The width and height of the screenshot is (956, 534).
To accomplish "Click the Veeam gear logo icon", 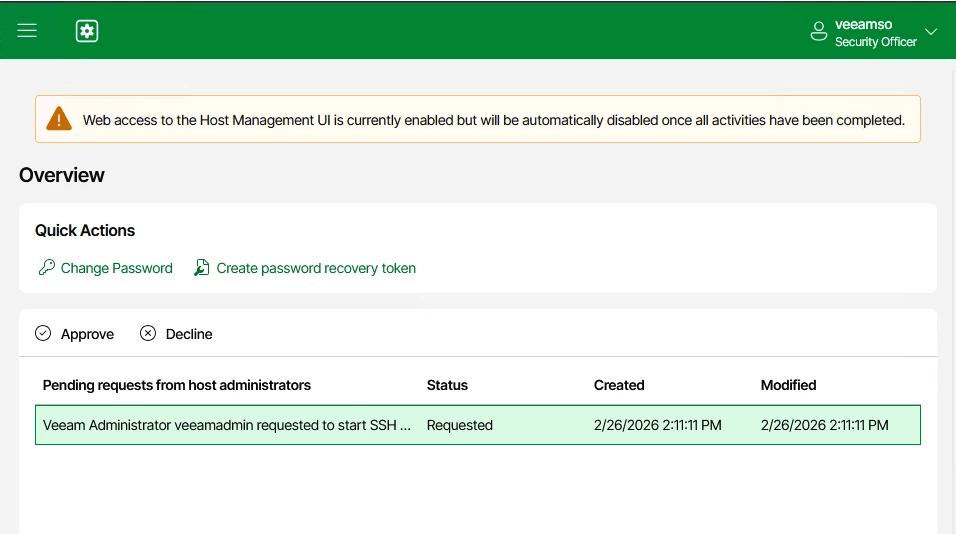I will click(x=87, y=31).
